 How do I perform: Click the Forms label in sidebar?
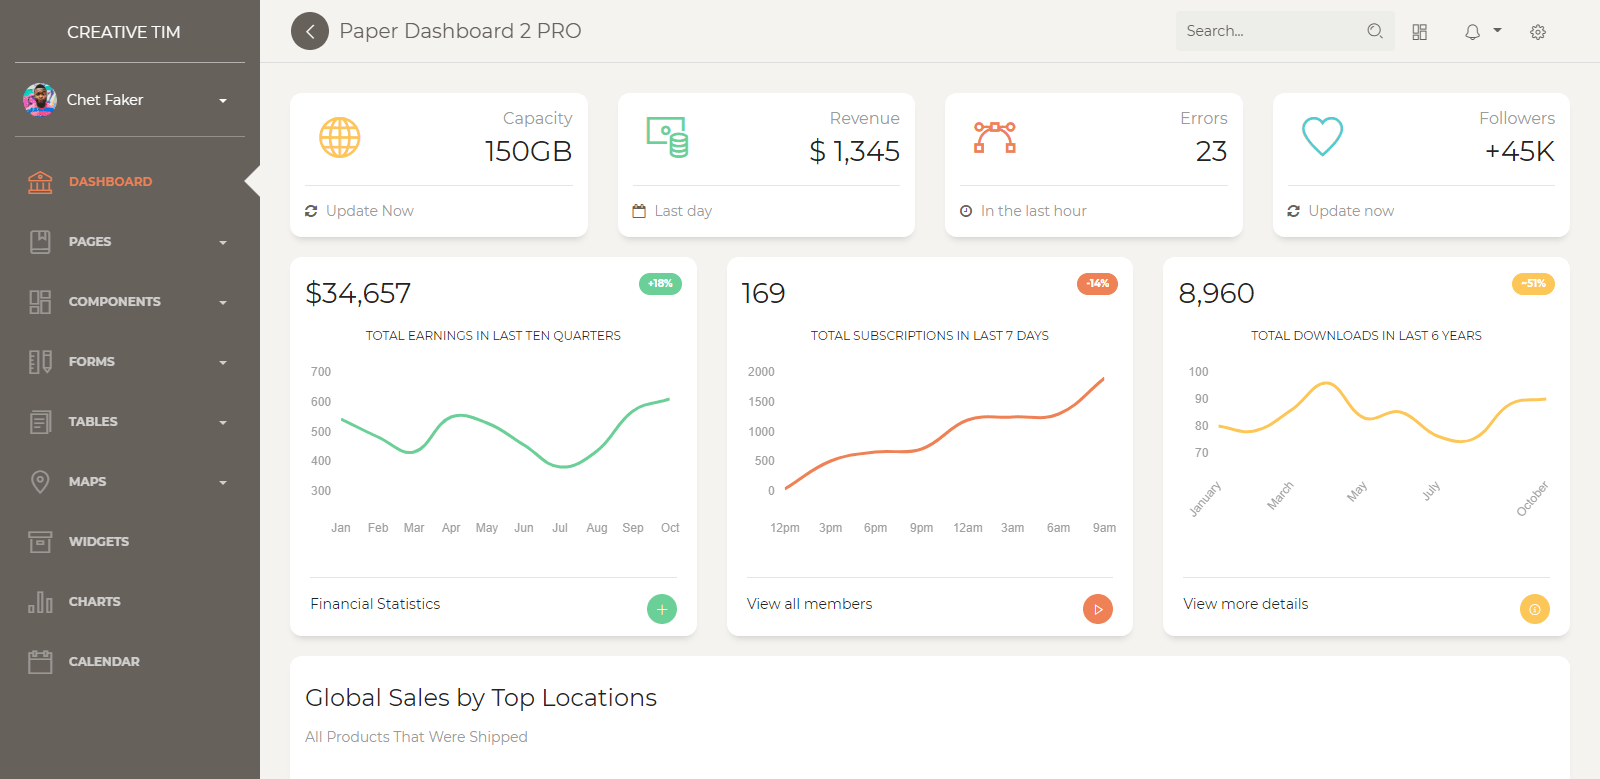(x=92, y=362)
